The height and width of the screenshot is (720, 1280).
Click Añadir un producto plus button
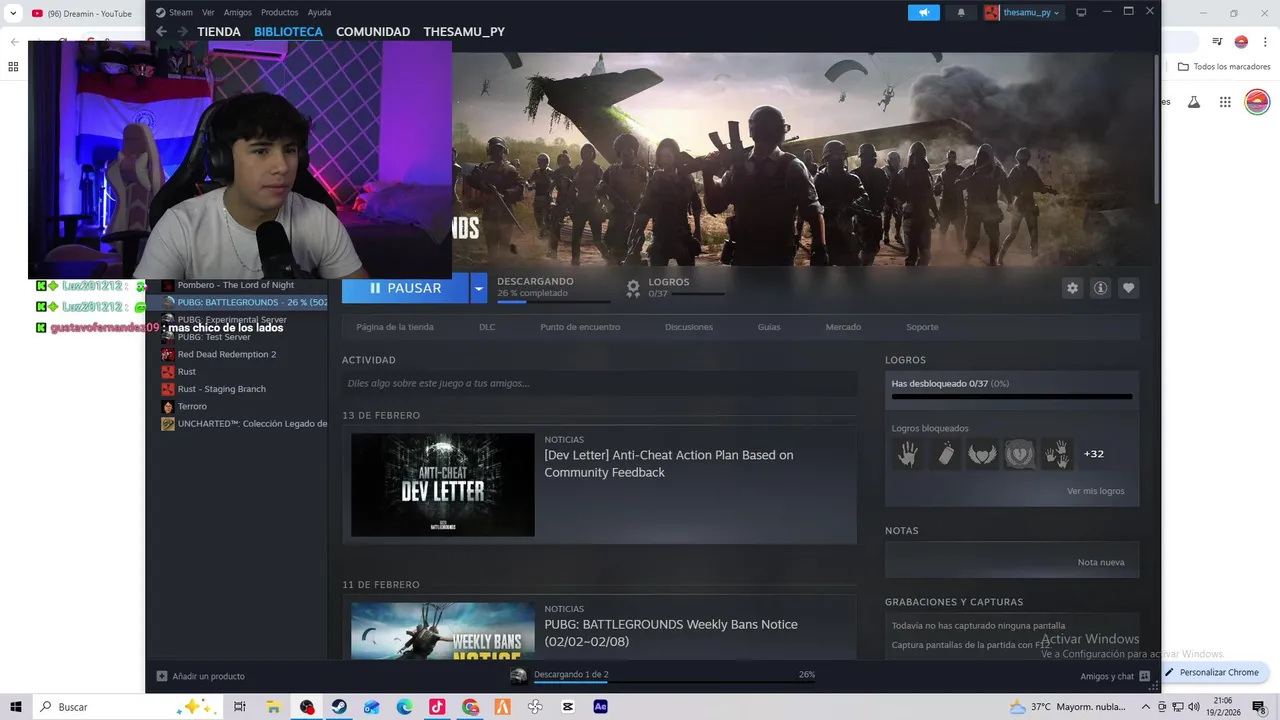pyautogui.click(x=162, y=676)
